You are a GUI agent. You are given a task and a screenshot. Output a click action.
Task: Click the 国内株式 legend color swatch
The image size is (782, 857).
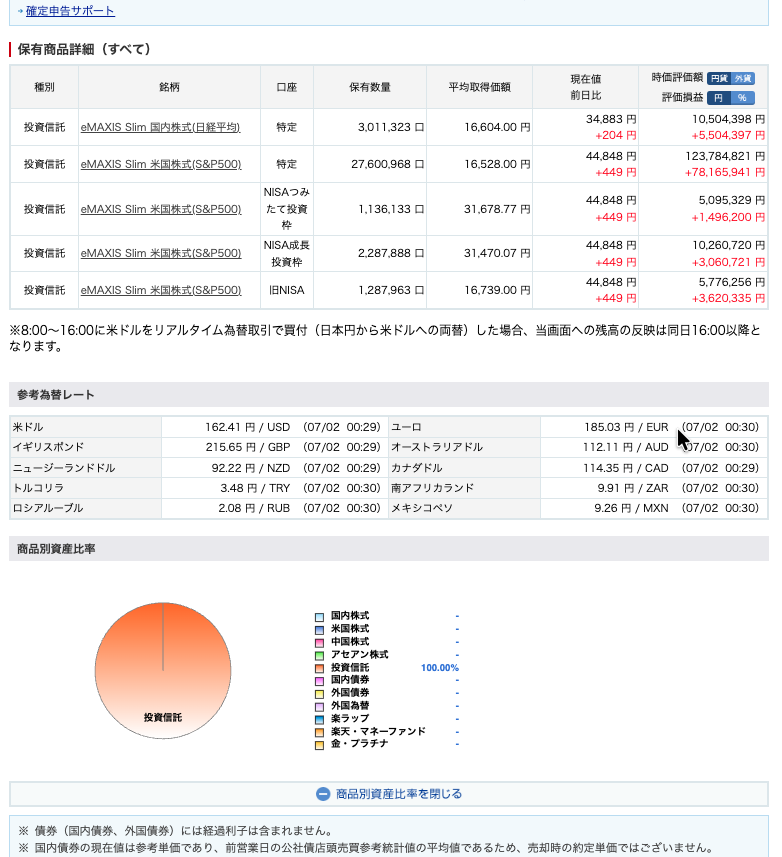click(319, 617)
